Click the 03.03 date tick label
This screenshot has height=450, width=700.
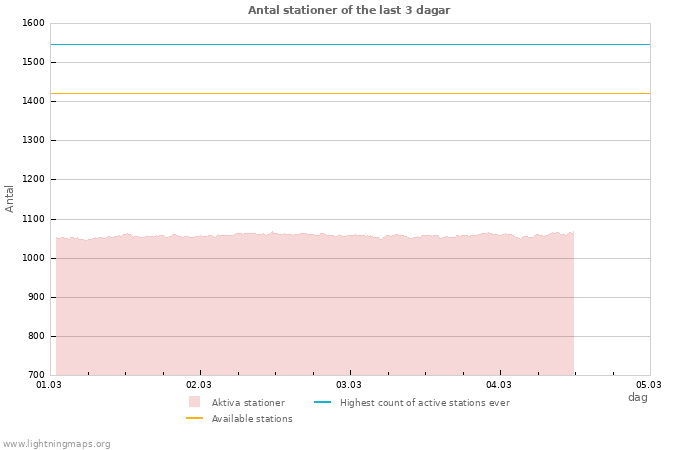[349, 384]
